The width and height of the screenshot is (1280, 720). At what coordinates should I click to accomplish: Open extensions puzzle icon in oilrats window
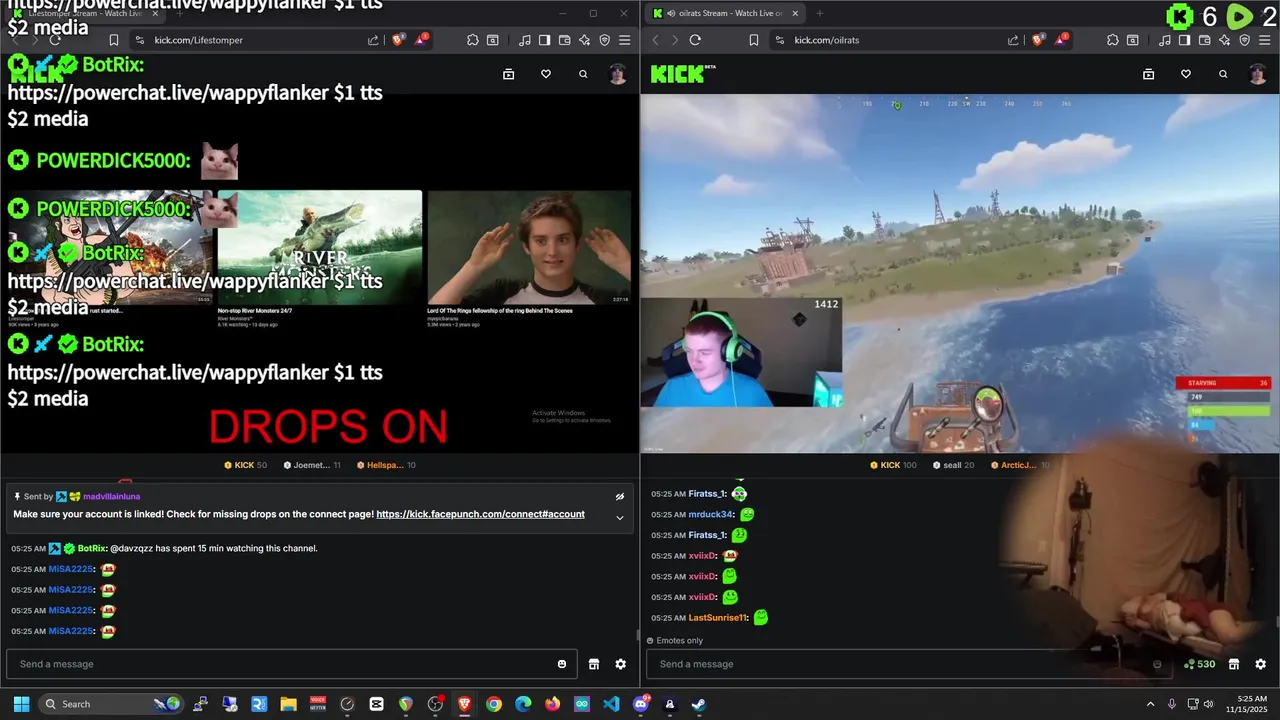(x=1113, y=40)
